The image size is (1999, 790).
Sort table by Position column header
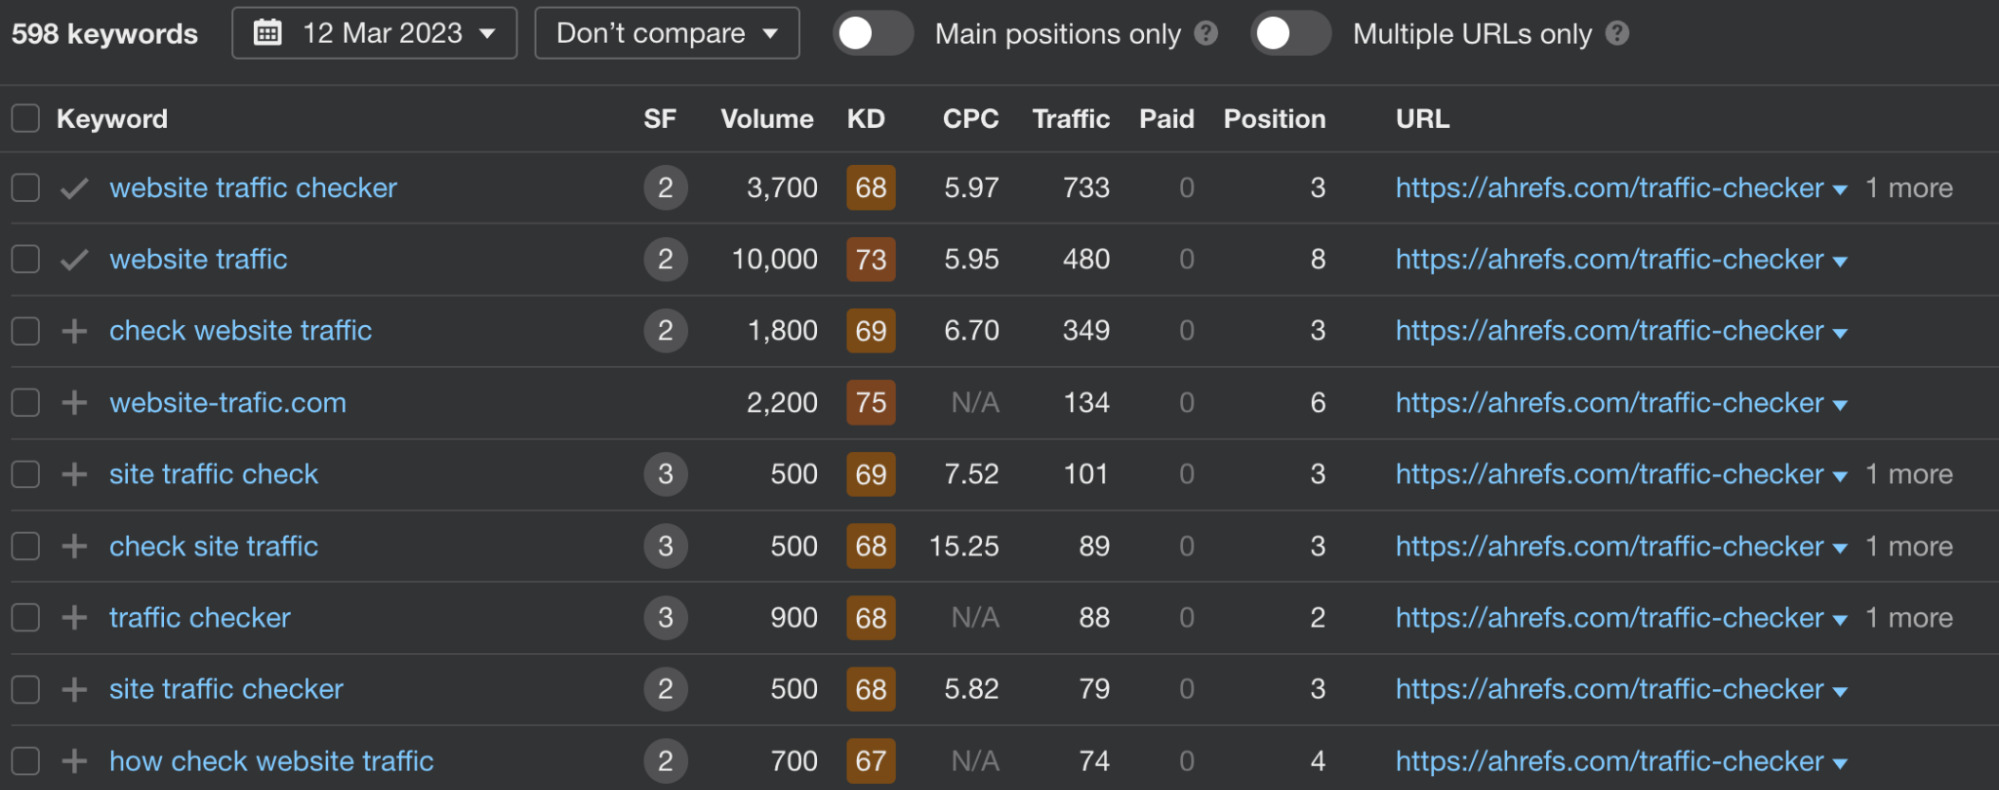(x=1274, y=119)
